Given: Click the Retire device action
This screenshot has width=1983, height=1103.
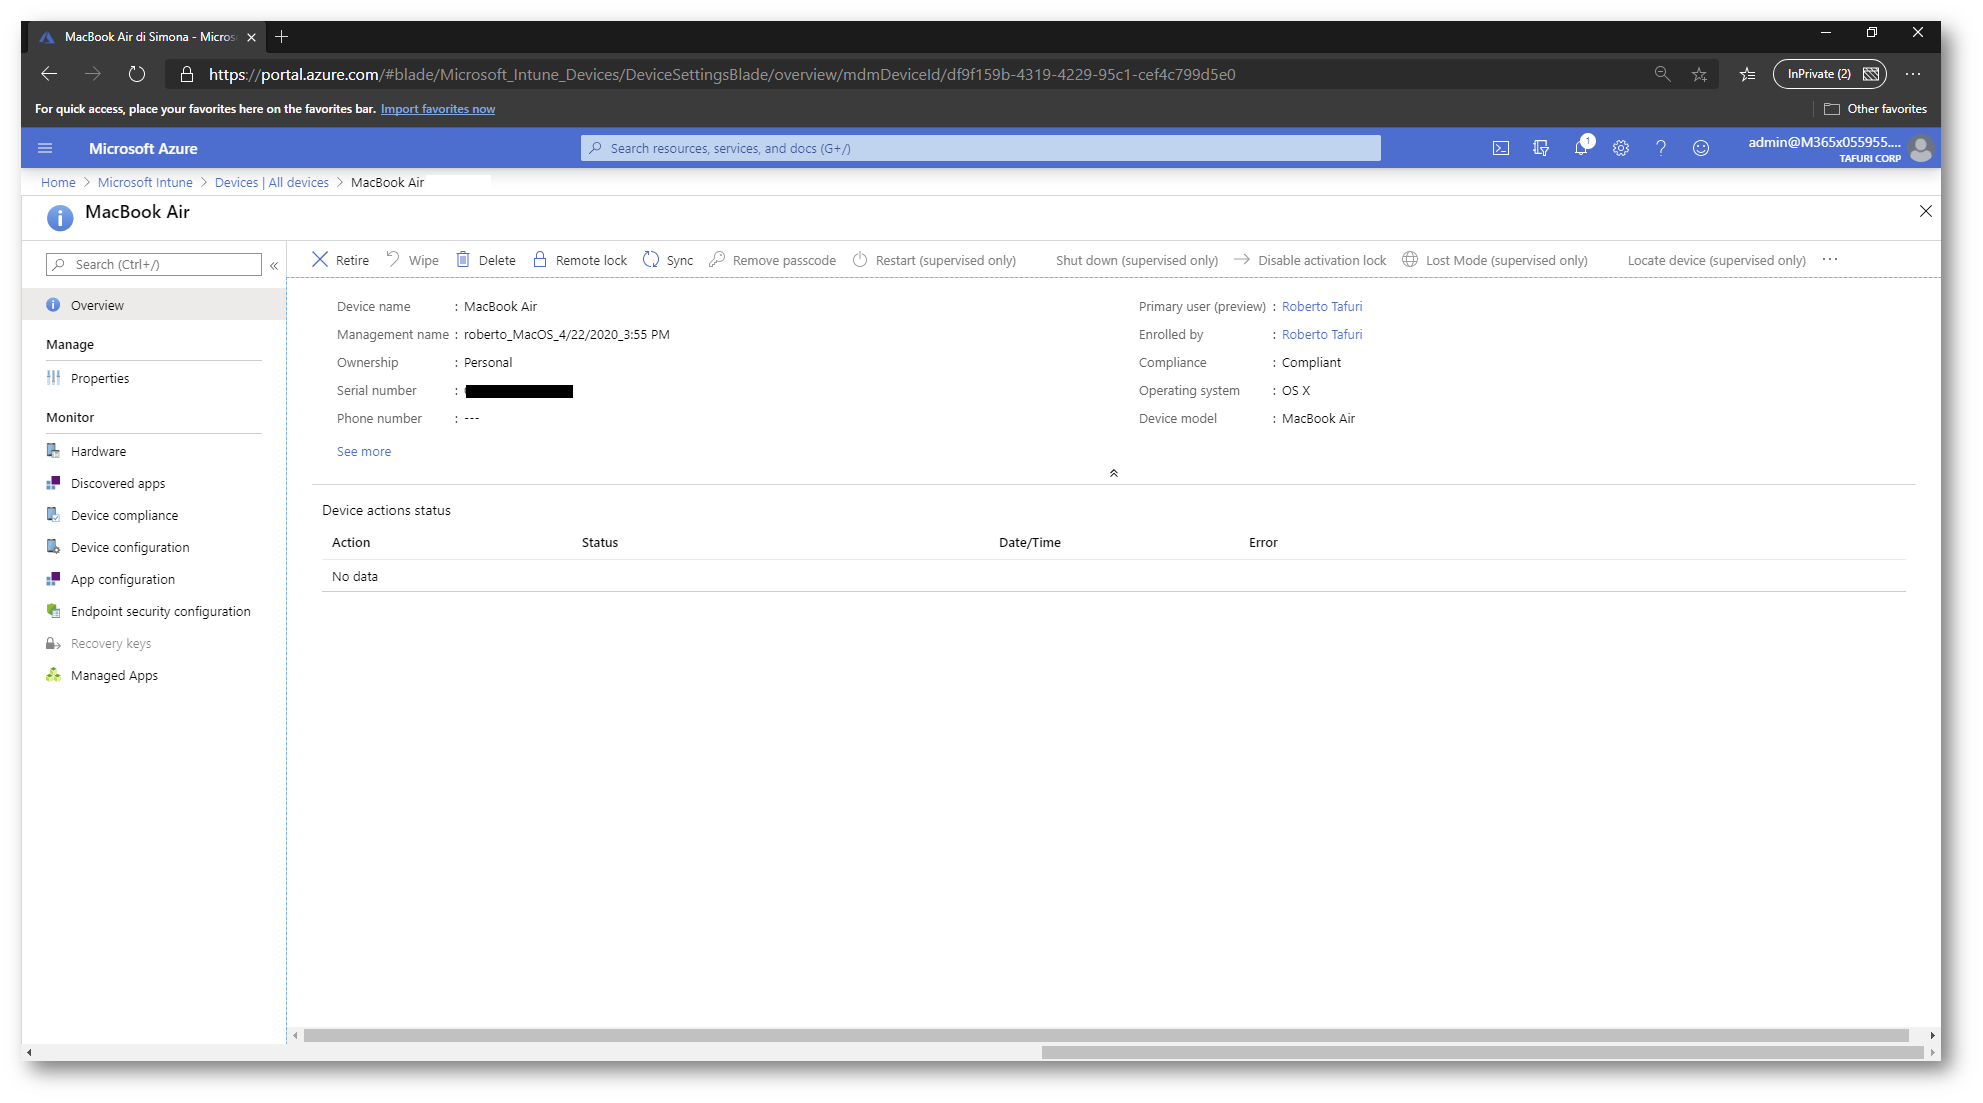Looking at the screenshot, I should pos(340,260).
